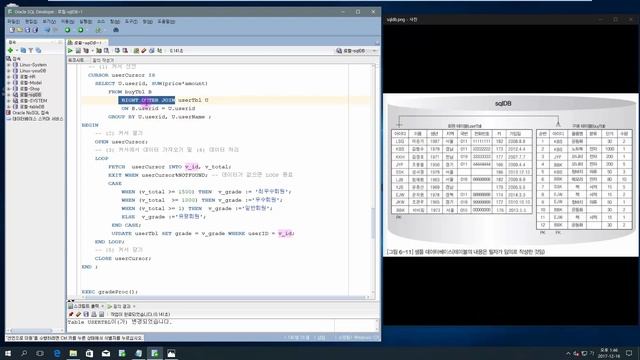The height and width of the screenshot is (360, 640).
Task: Select the Query Result tab
Action: (121, 306)
